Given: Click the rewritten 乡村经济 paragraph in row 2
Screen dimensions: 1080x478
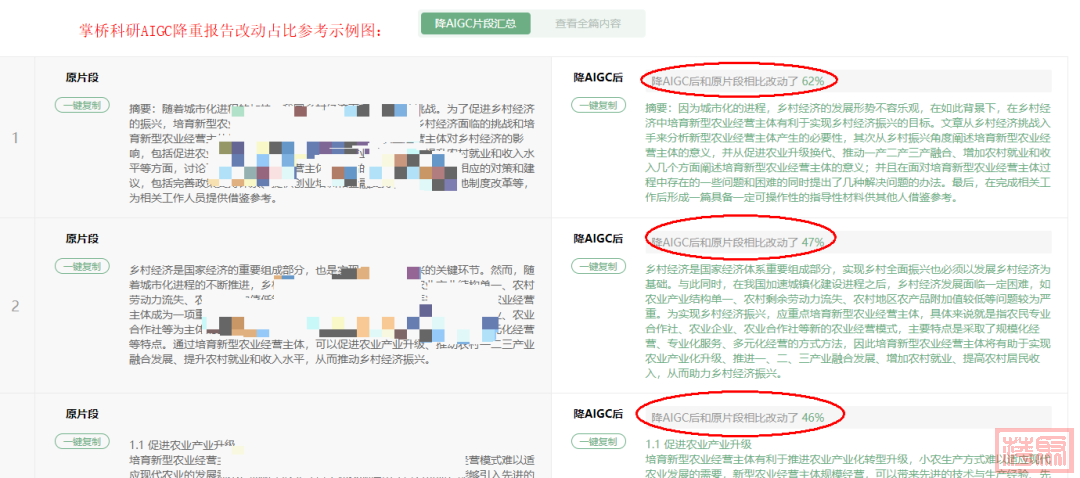Looking at the screenshot, I should pyautogui.click(x=848, y=320).
